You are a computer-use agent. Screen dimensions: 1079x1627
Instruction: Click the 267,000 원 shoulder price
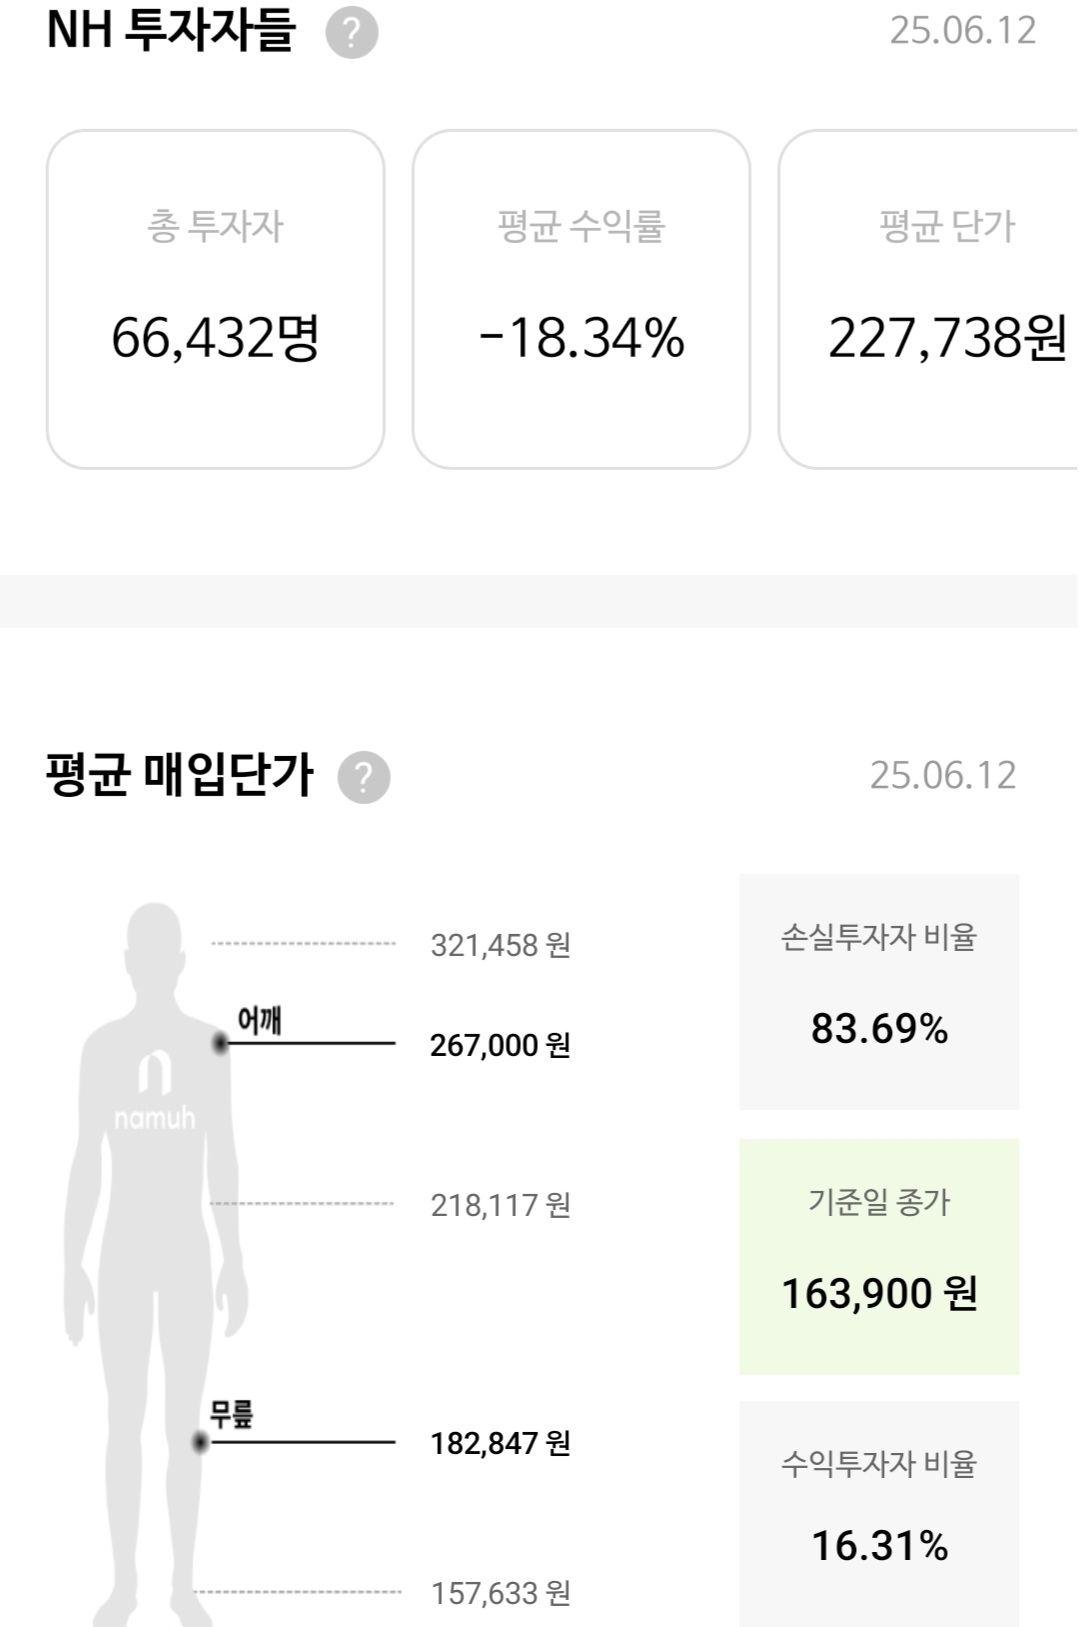(500, 1045)
